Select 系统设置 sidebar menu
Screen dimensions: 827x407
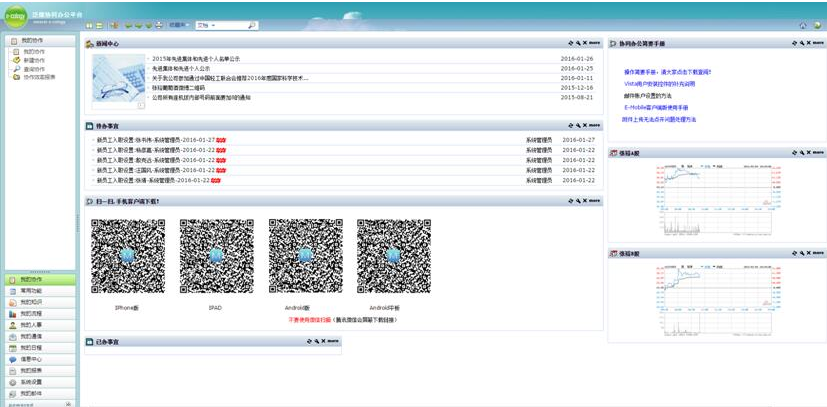coord(40,382)
